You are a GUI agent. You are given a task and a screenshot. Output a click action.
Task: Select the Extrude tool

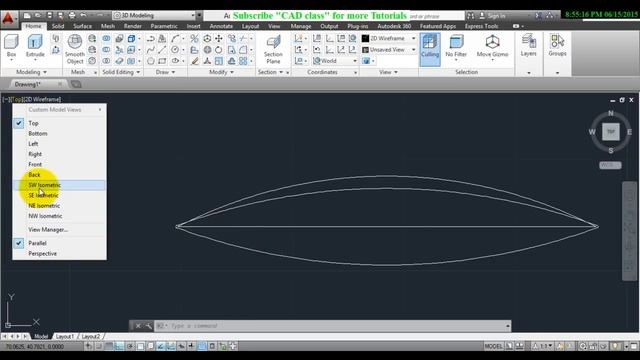click(x=35, y=46)
